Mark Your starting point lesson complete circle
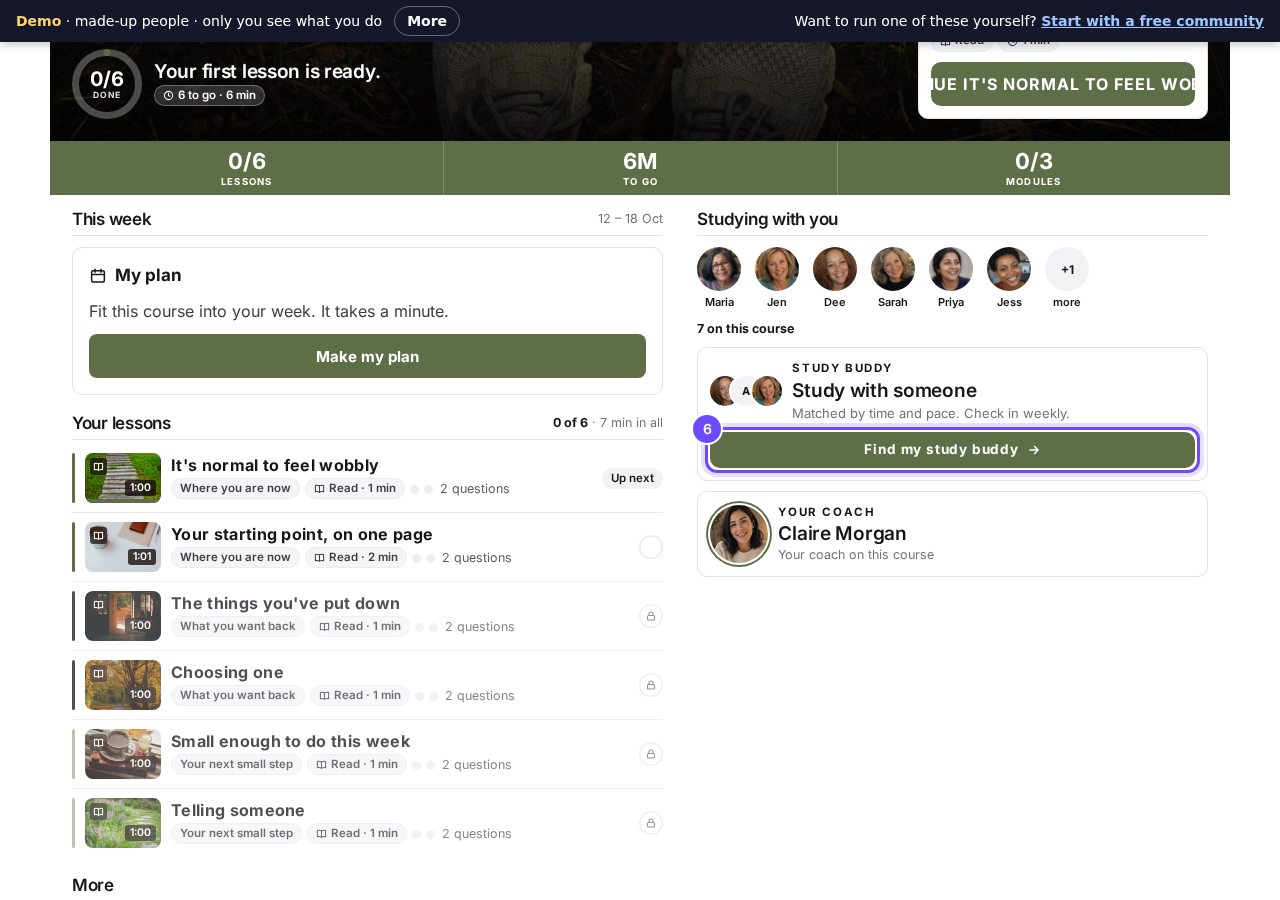Screen dimensions: 1280x900 click(651, 547)
